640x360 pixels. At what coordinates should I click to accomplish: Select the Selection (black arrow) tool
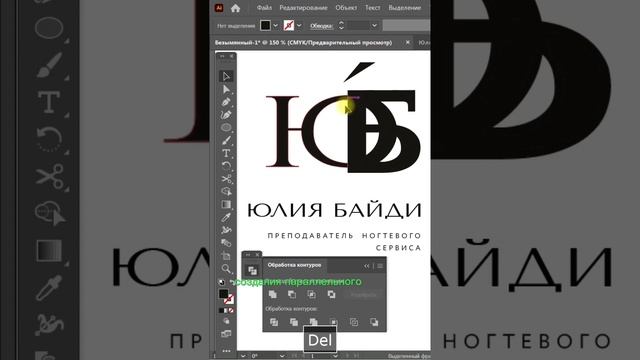[226, 76]
